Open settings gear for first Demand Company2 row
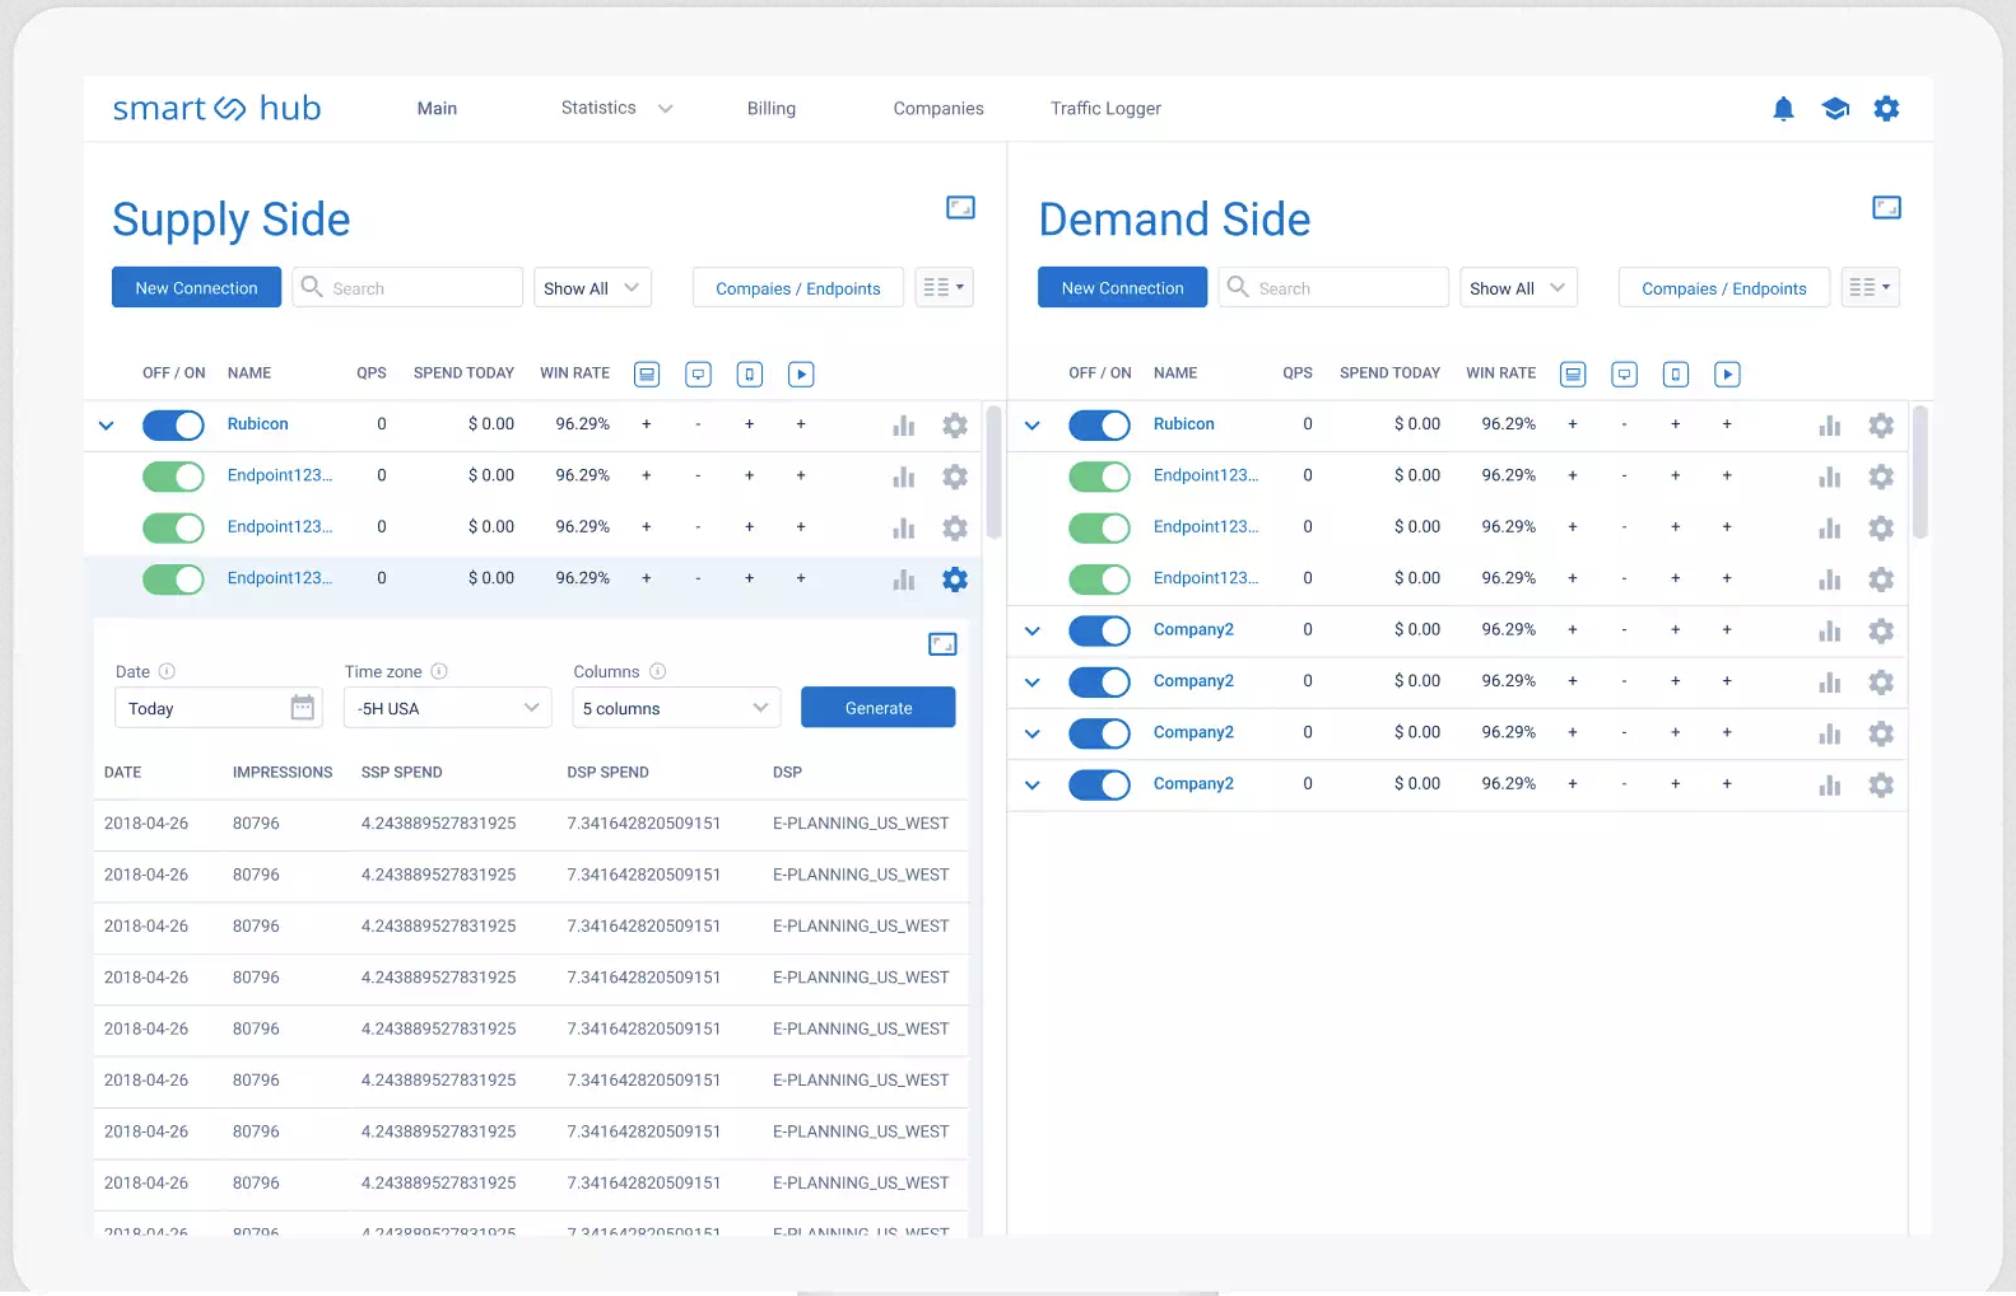The width and height of the screenshot is (2016, 1296). click(x=1881, y=631)
